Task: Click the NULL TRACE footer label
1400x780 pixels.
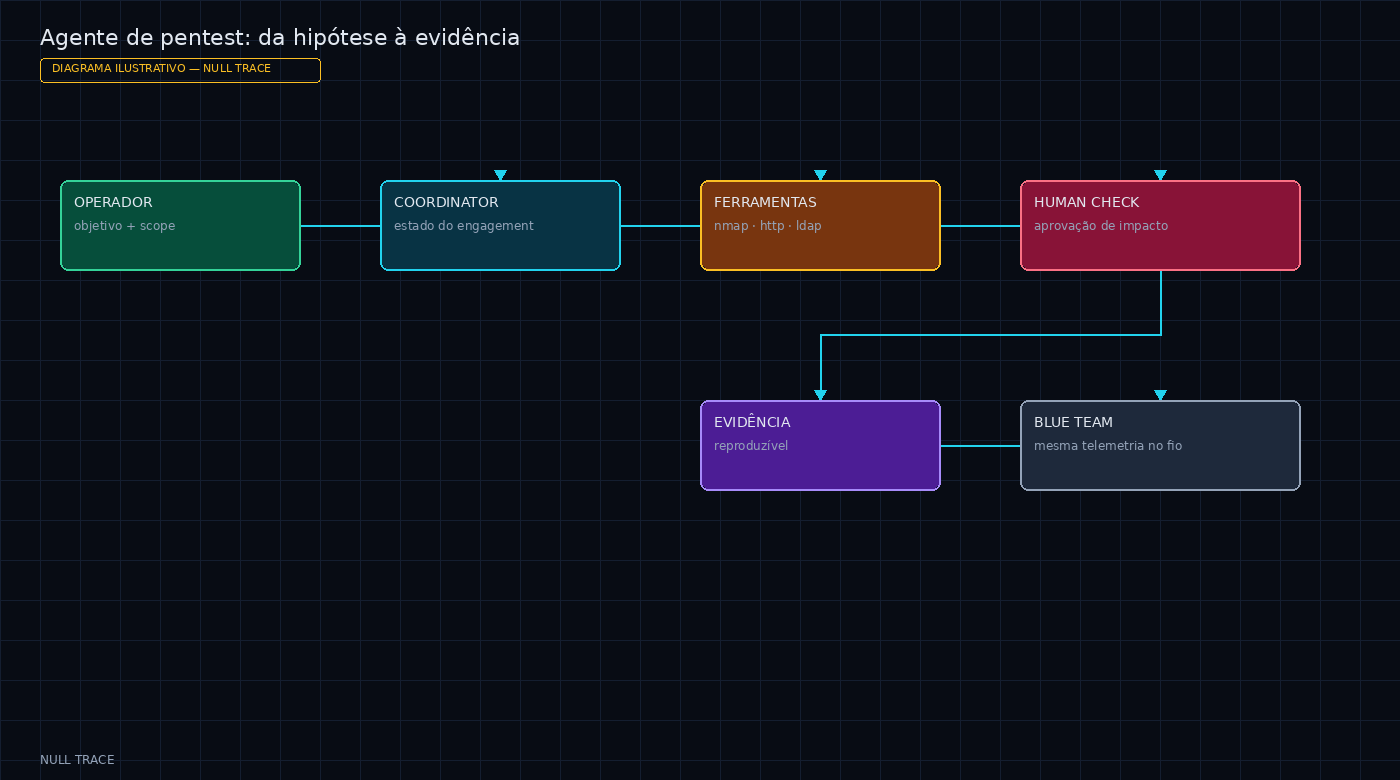Action: [x=77, y=760]
